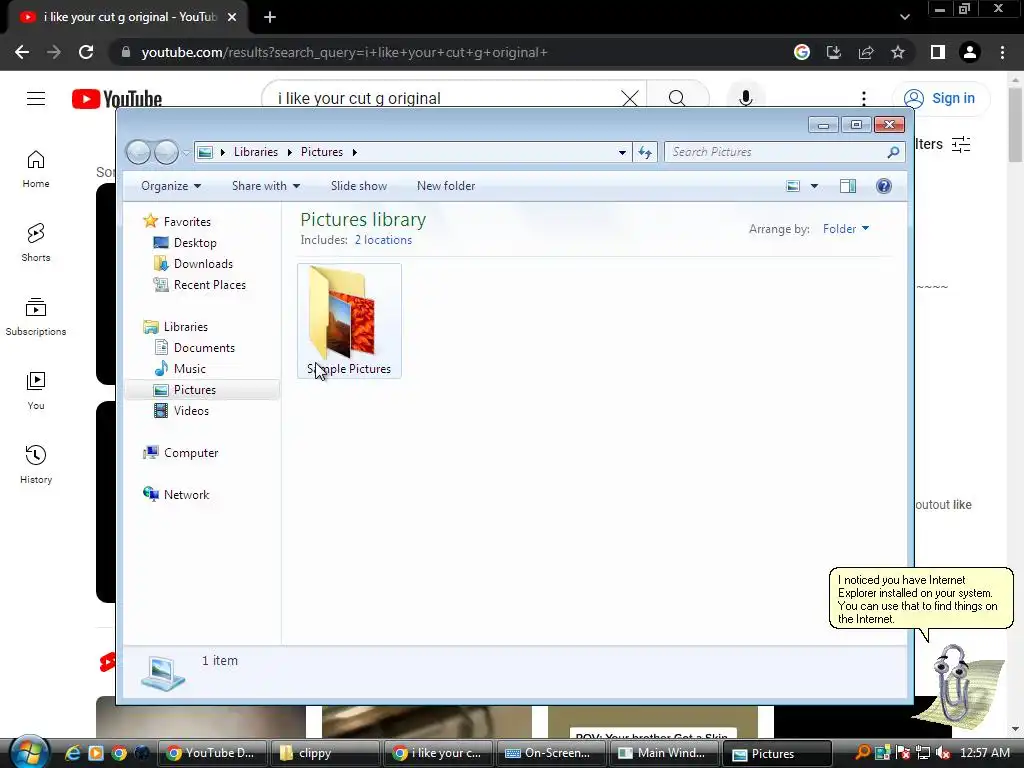The image size is (1024, 768).
Task: Click the YouTube Sign in button
Action: point(940,99)
